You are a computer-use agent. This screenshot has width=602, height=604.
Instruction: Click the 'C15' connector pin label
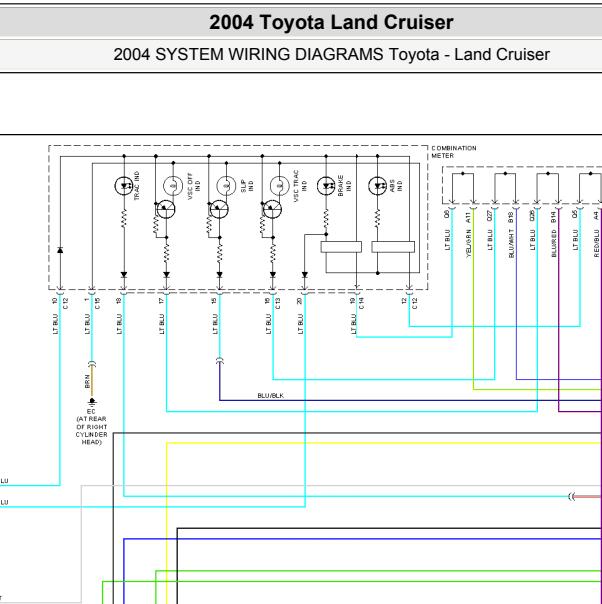[97, 304]
